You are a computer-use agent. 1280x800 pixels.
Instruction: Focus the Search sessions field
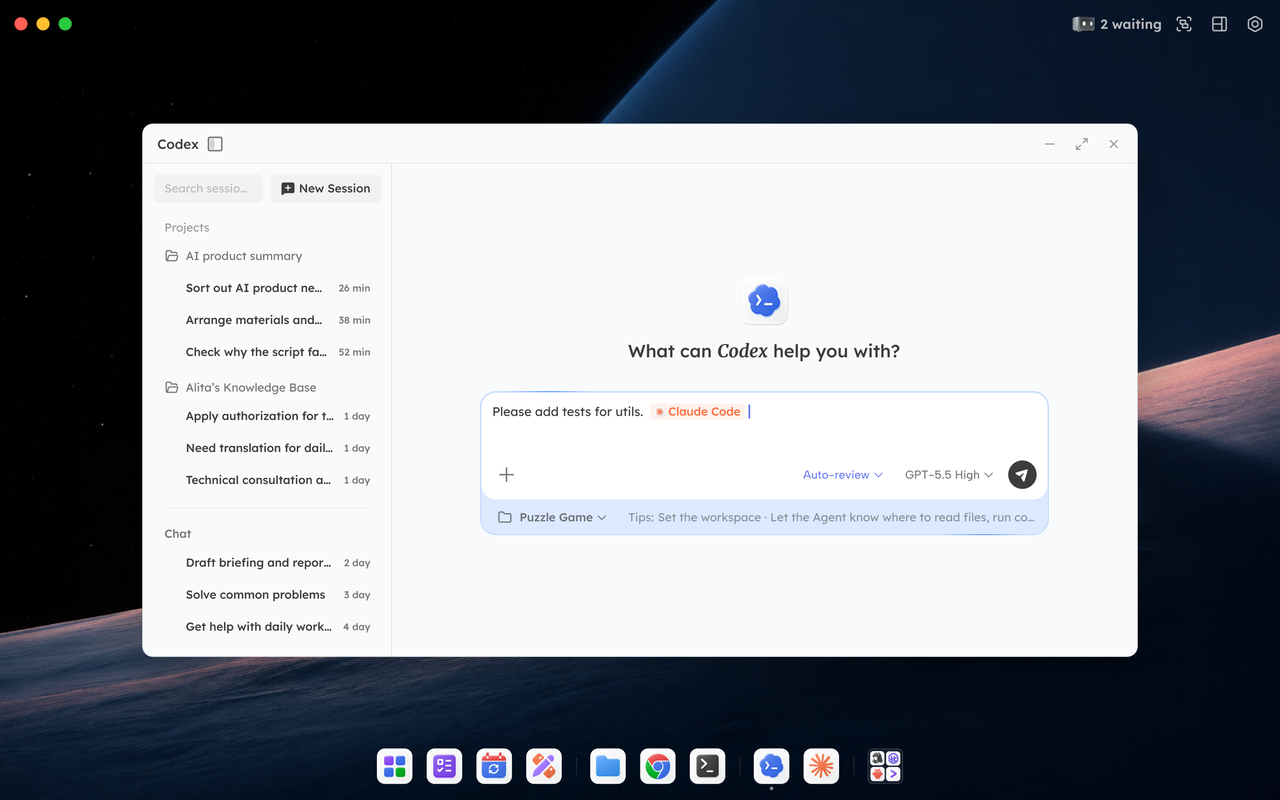(x=208, y=188)
